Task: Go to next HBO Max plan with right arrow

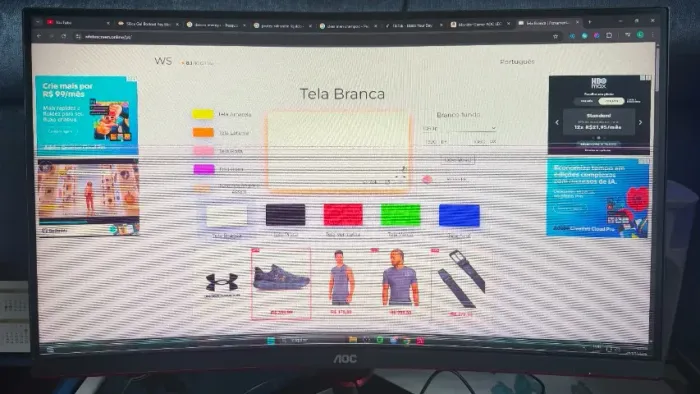Action: 640,122
